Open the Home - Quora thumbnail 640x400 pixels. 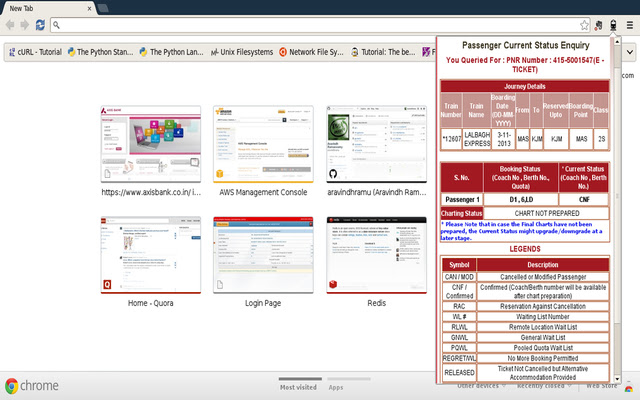pyautogui.click(x=151, y=255)
